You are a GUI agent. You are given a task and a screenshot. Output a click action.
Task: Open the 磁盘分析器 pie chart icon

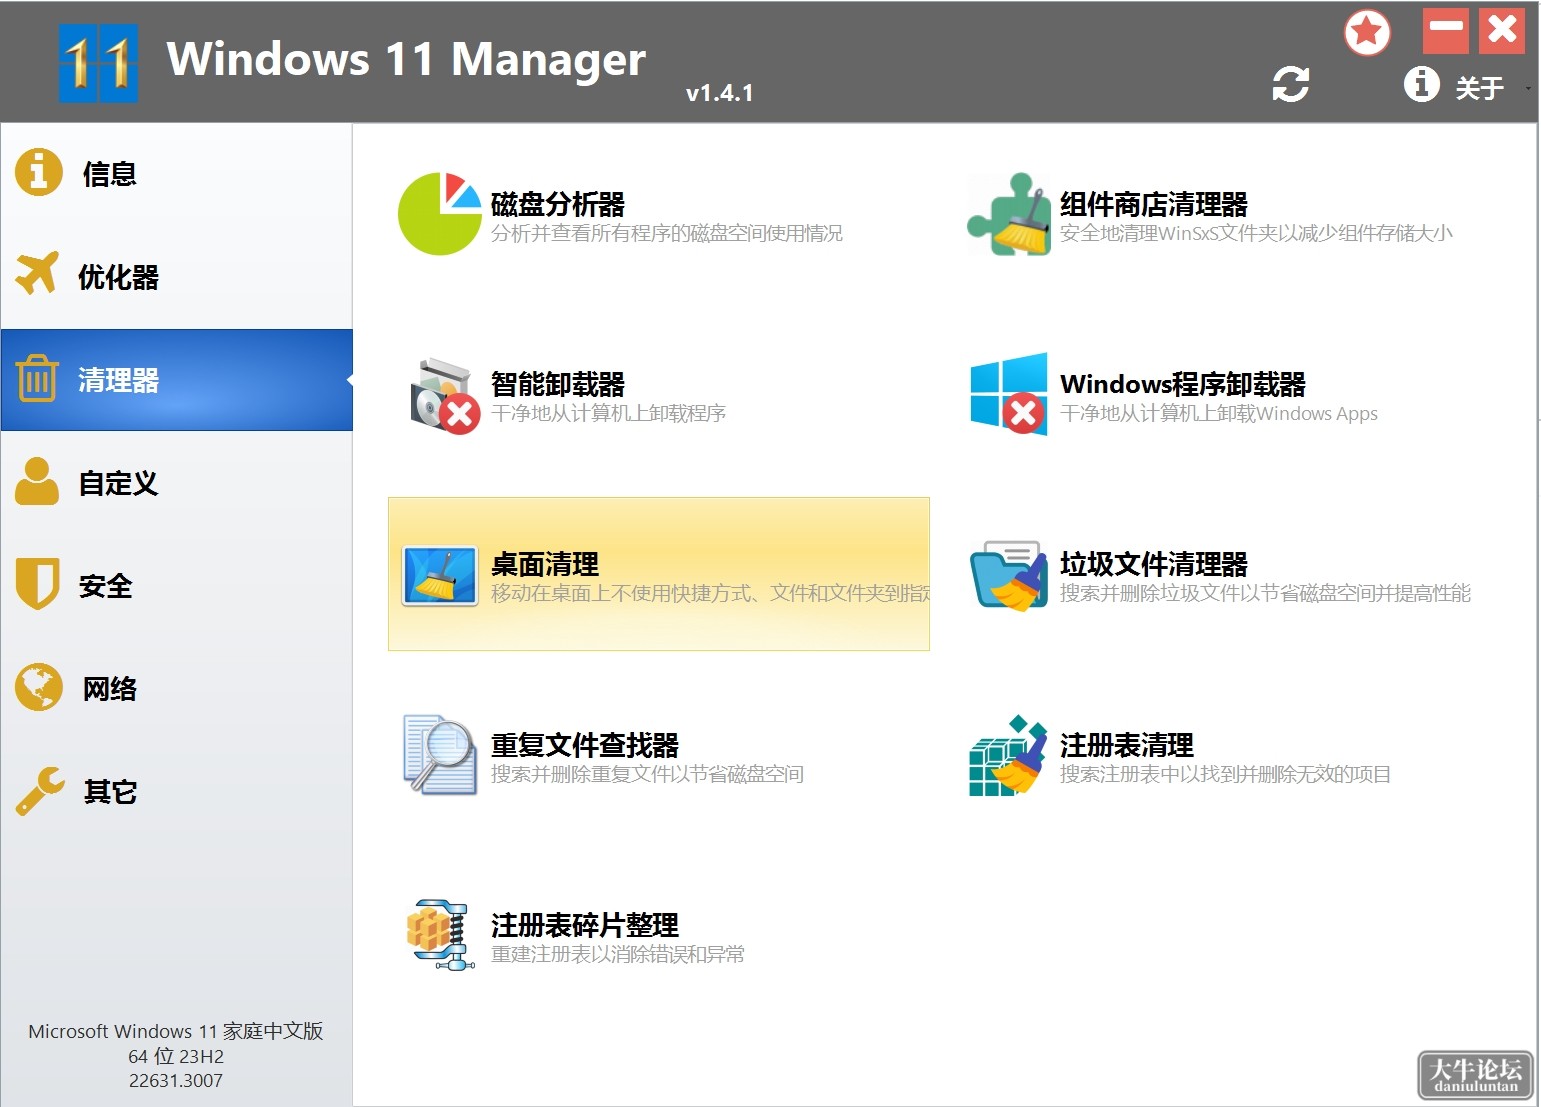[x=440, y=213]
